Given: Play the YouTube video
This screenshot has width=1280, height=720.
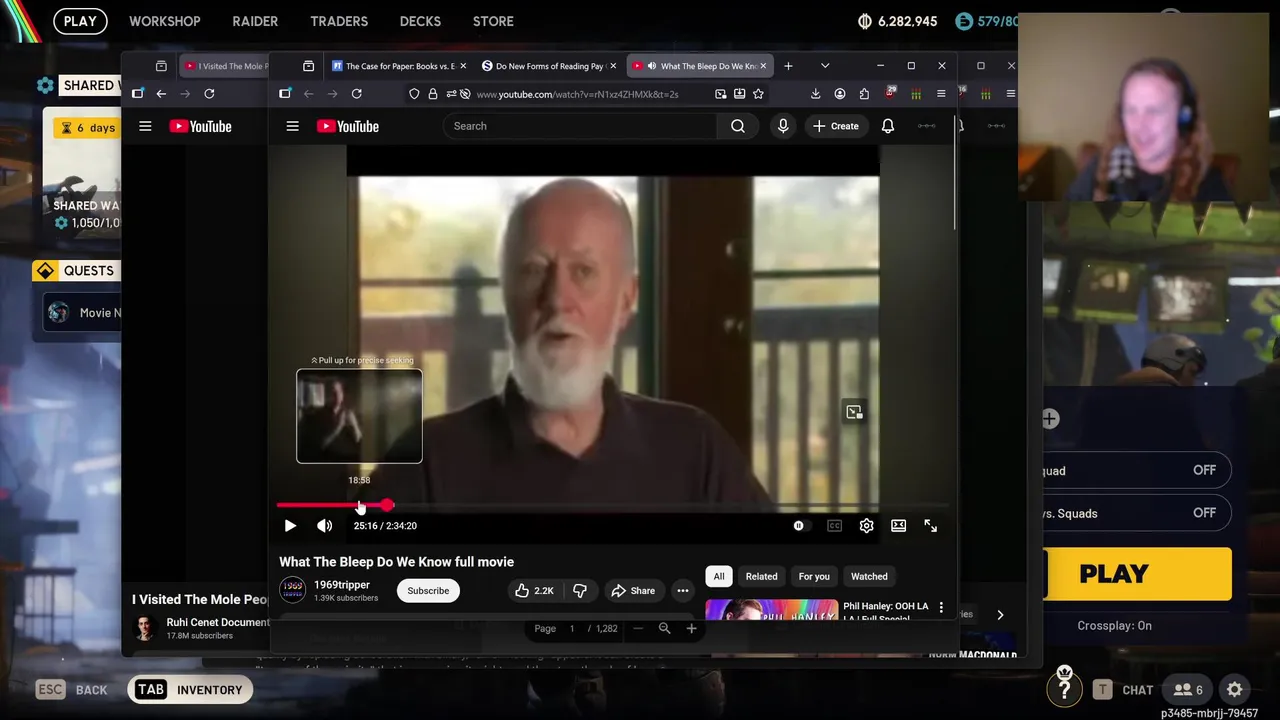Looking at the screenshot, I should coord(290,526).
